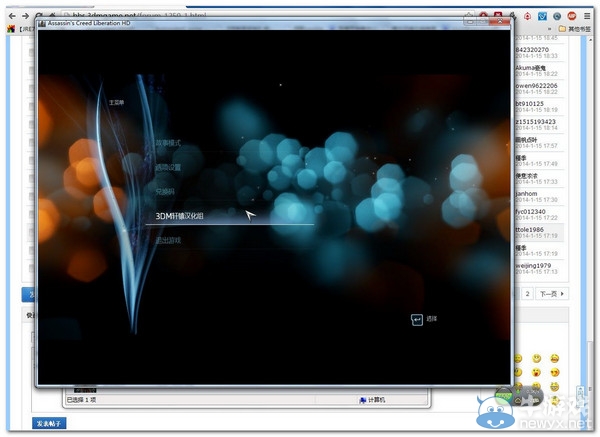The image size is (600, 437).
Task: Expand the bookmarks bar overflow chevron
Action: (550, 29)
